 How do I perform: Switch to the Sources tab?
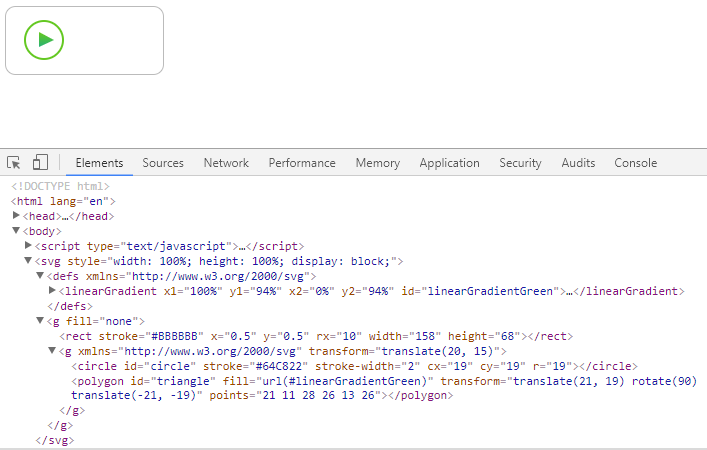pyautogui.click(x=163, y=163)
